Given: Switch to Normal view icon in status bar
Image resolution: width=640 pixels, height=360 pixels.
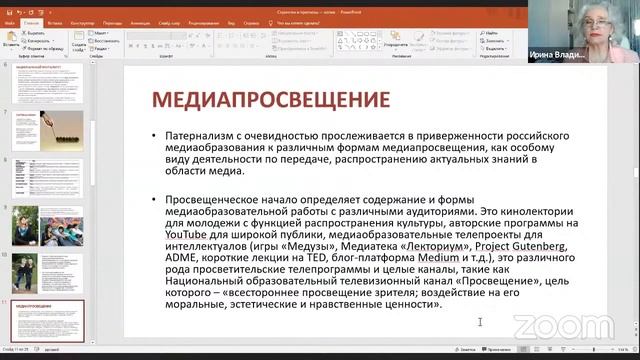Looking at the screenshot, I should coord(523,349).
